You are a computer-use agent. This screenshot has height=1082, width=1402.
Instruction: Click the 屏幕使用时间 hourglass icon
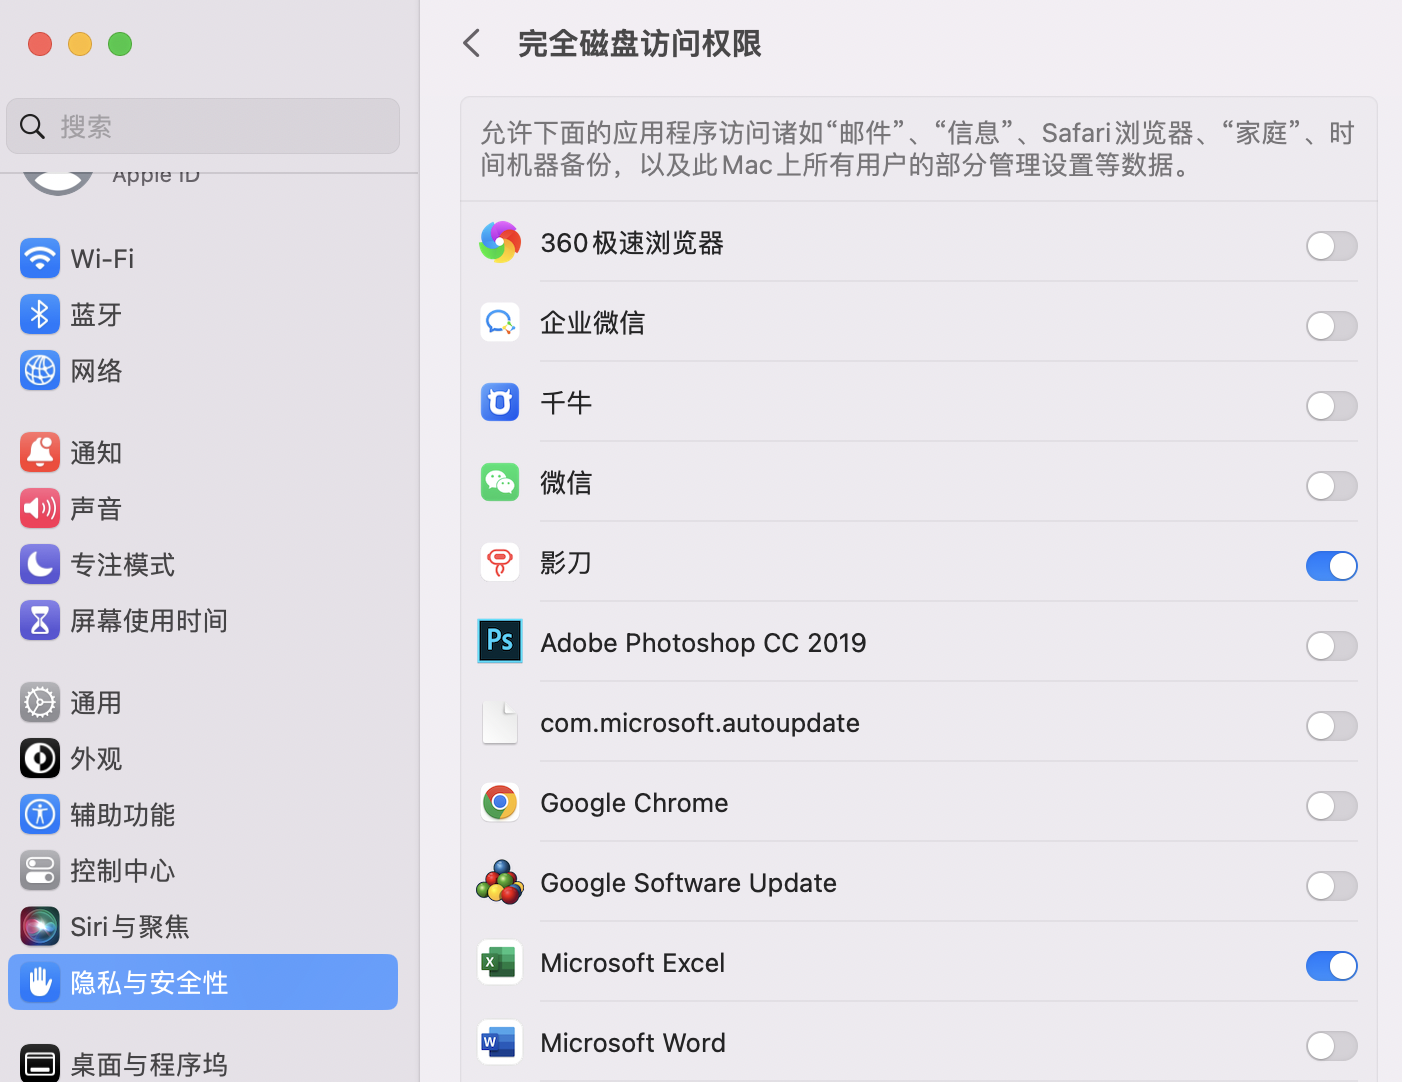(x=40, y=621)
